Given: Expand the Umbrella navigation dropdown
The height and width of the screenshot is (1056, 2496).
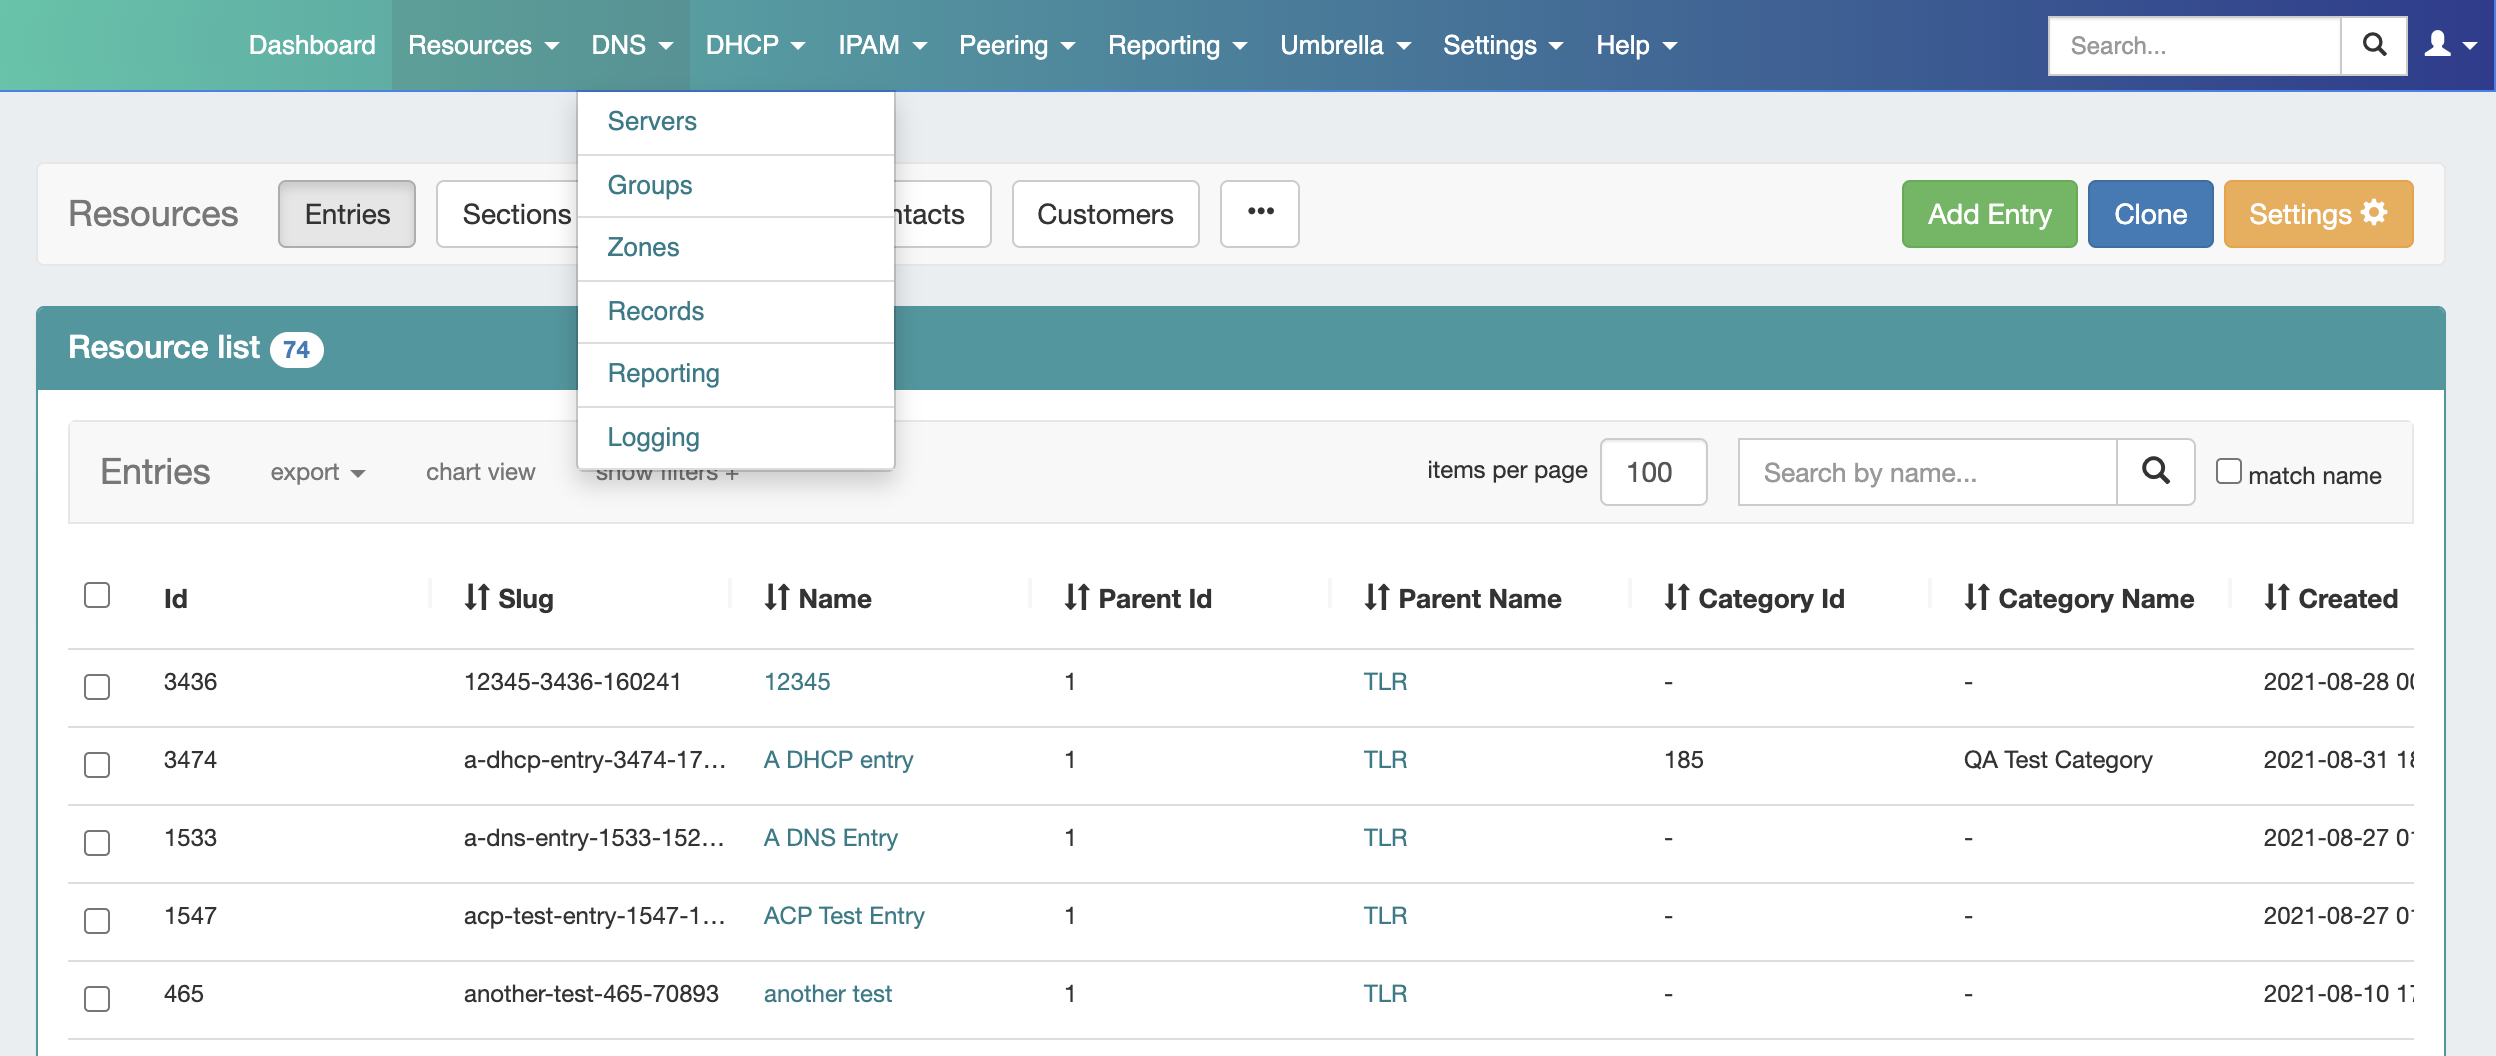Looking at the screenshot, I should click(x=1345, y=45).
